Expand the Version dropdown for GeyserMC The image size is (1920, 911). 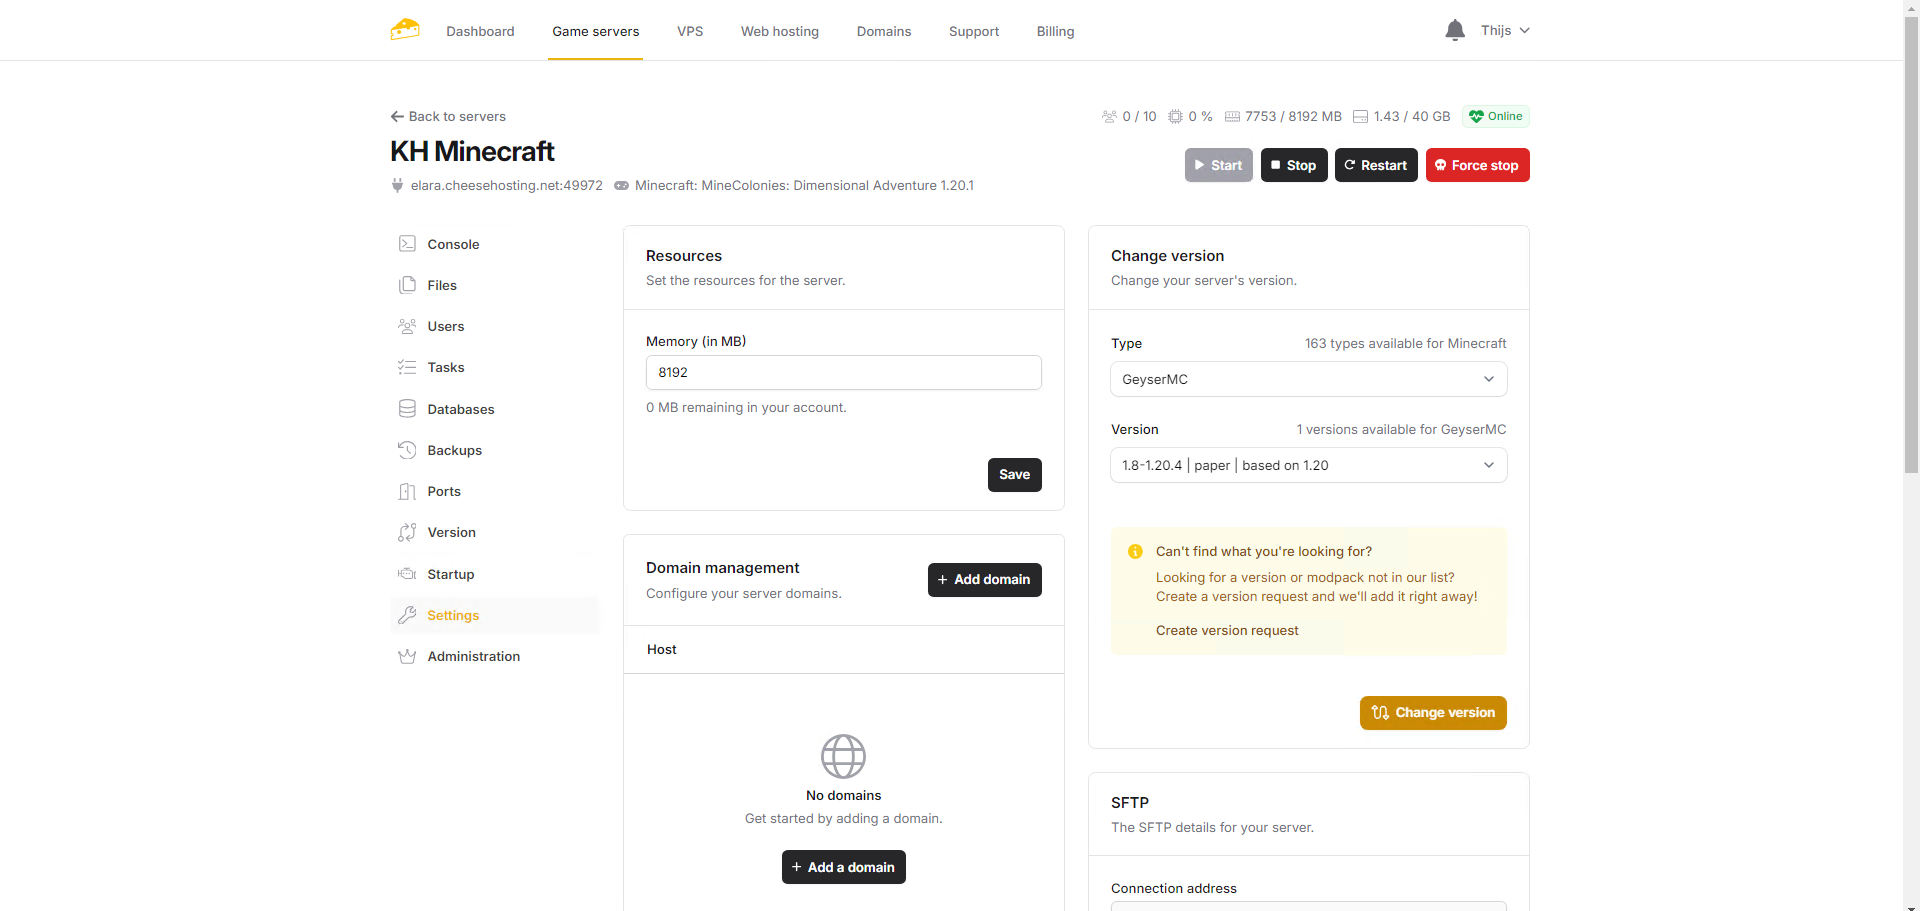1308,465
